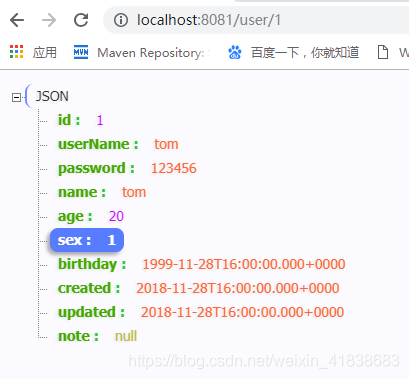Reload the page with the refresh icon
409x379 pixels.
coord(81,20)
